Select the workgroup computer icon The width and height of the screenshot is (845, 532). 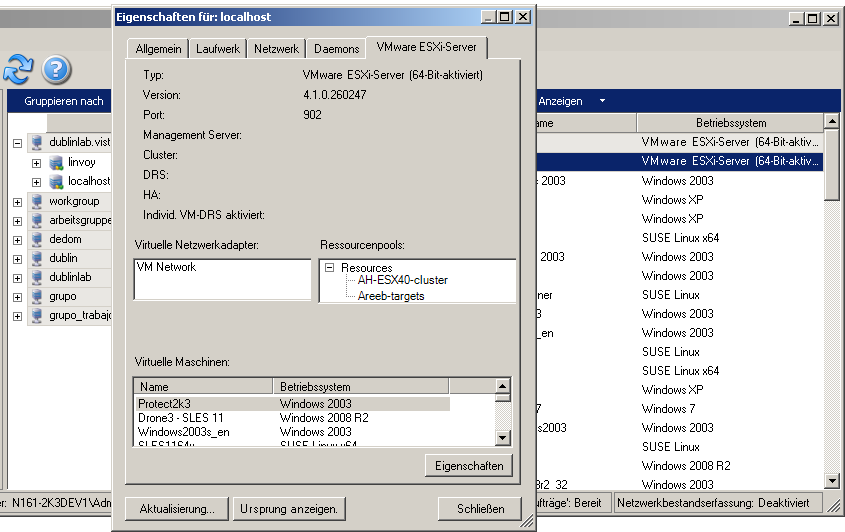coord(37,201)
